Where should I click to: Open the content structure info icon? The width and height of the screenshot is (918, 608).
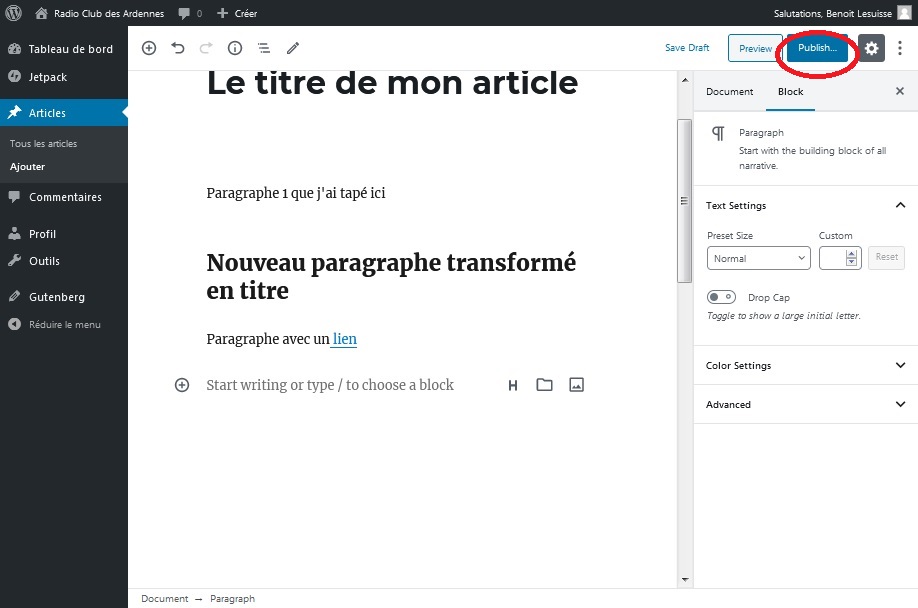point(235,48)
